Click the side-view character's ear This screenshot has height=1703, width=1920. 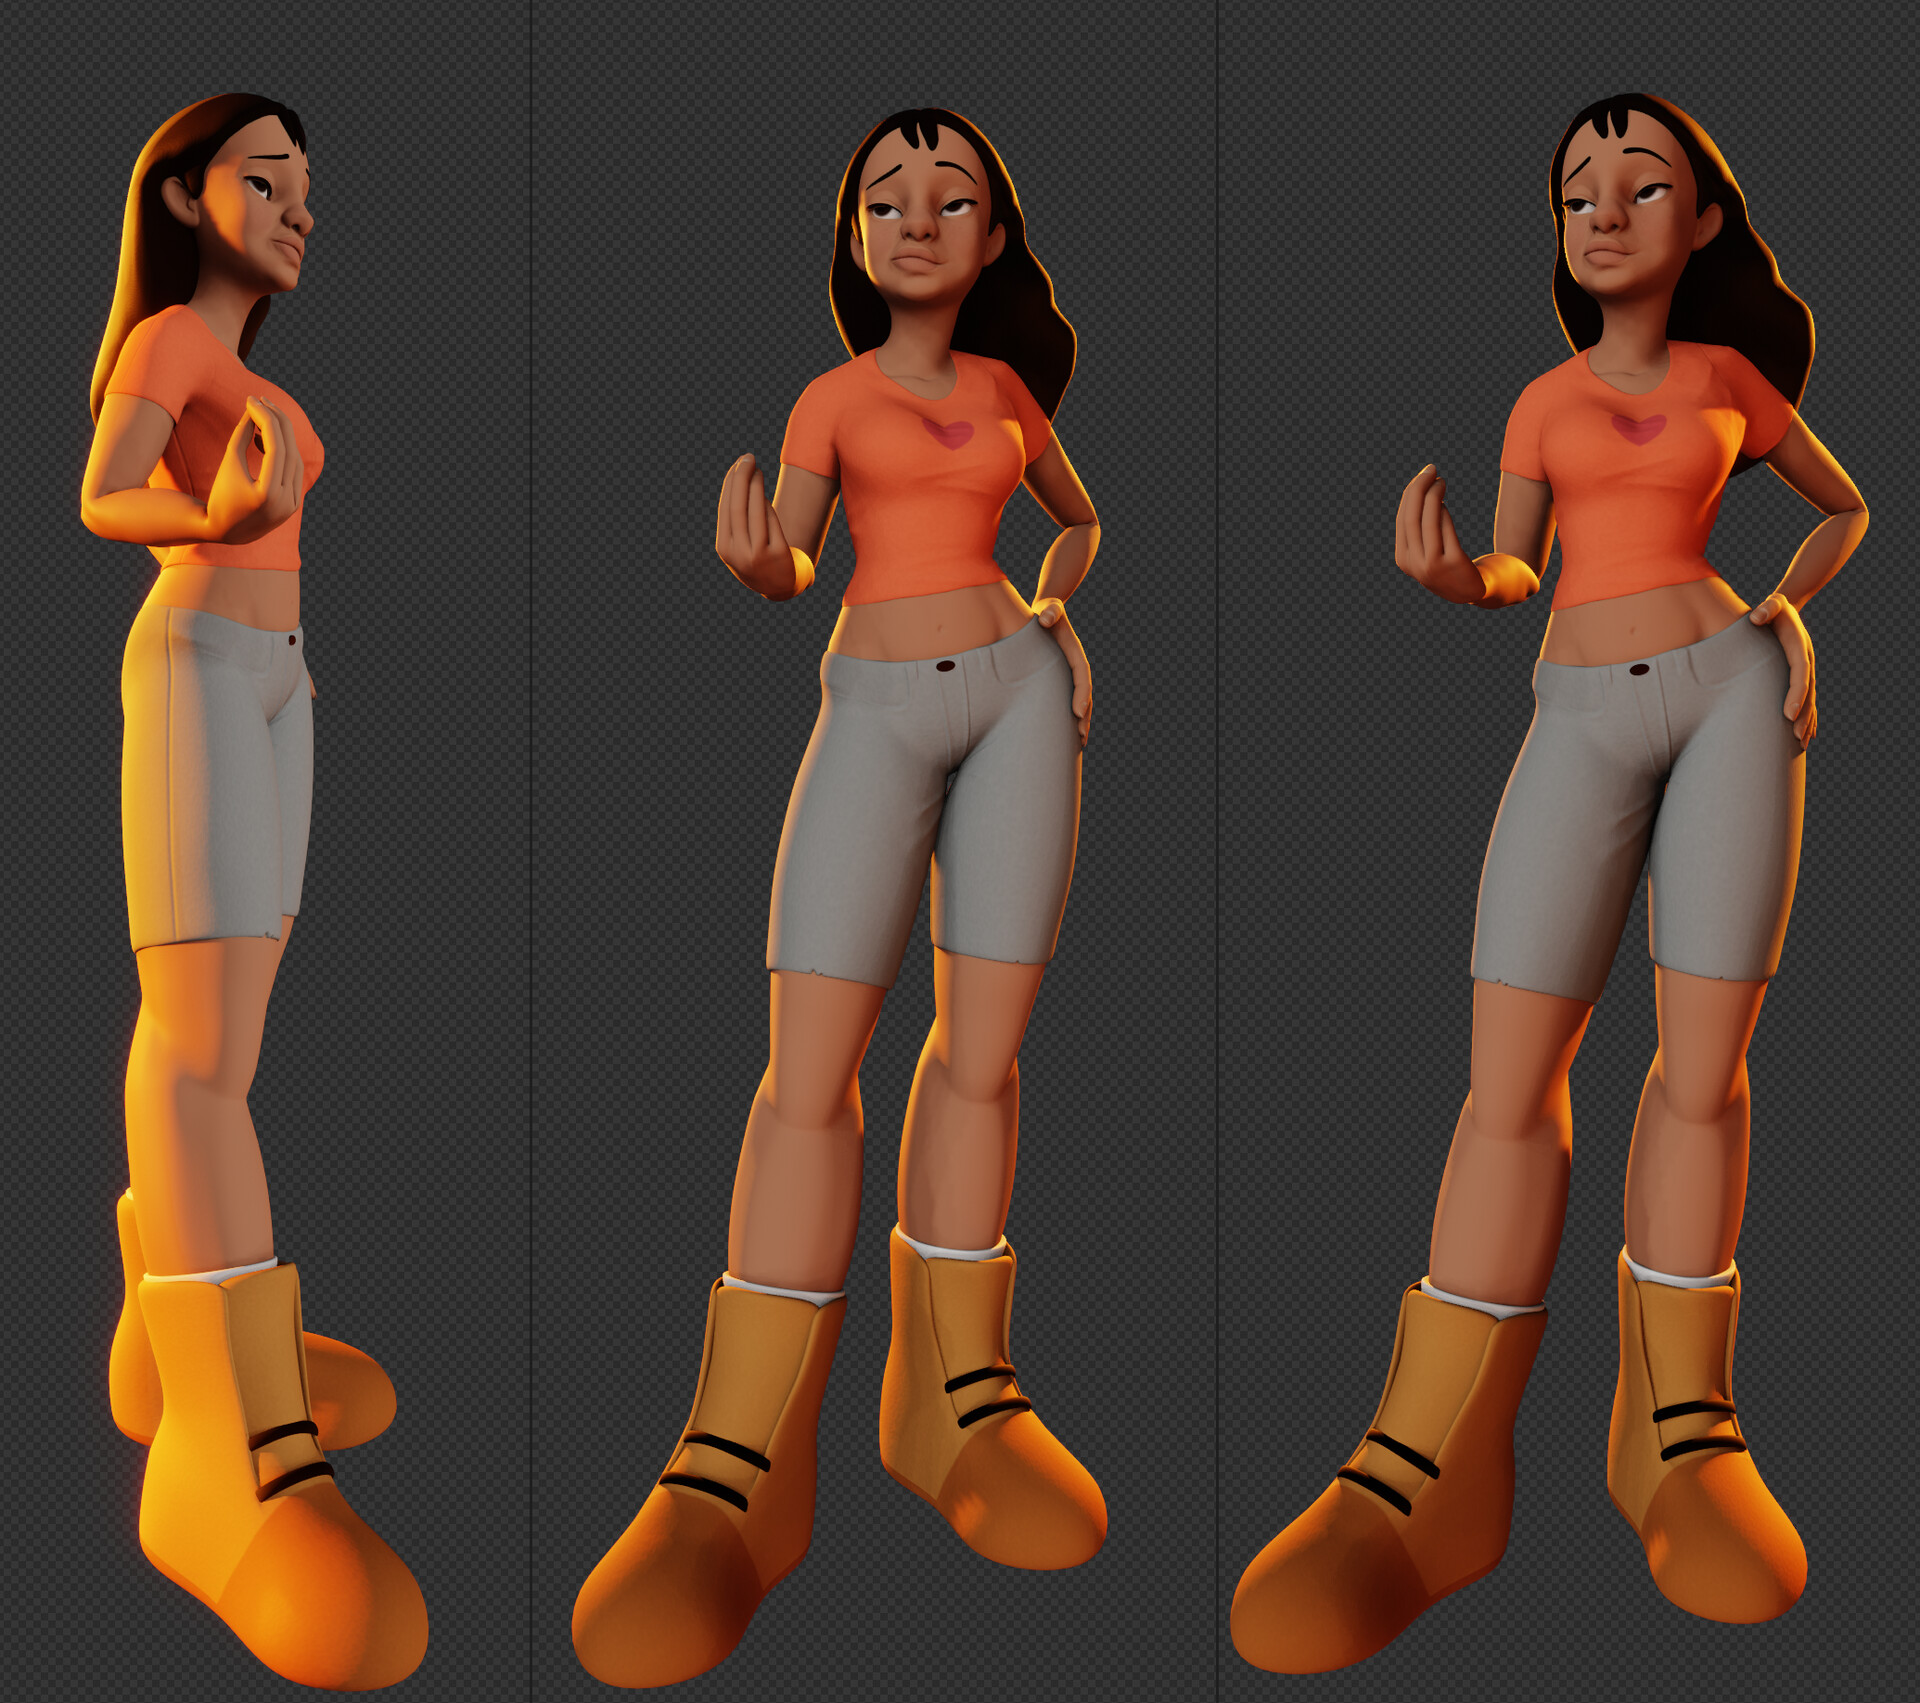[x=183, y=200]
